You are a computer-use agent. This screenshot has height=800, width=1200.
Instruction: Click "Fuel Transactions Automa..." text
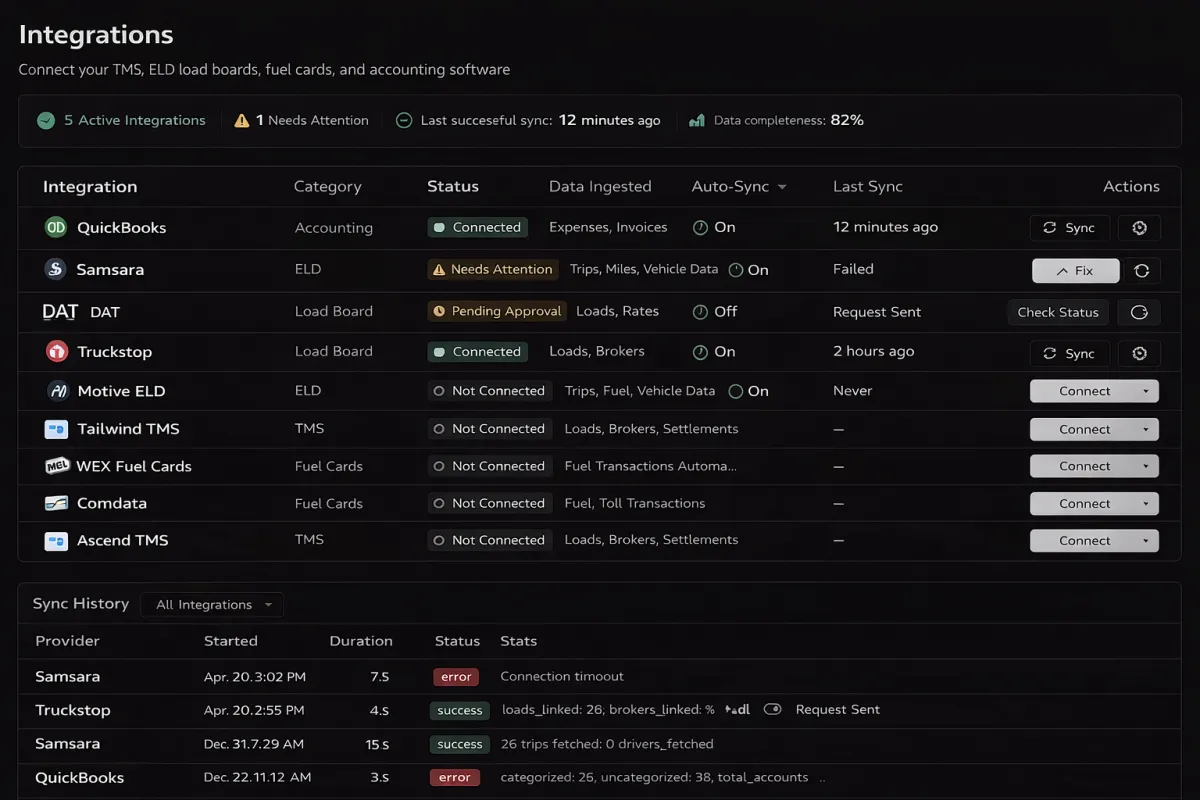[x=650, y=466]
